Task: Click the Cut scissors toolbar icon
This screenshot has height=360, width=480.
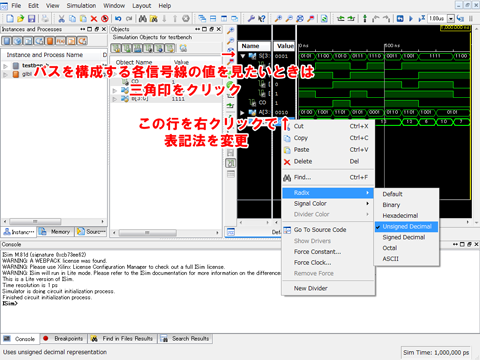Action: point(62,19)
